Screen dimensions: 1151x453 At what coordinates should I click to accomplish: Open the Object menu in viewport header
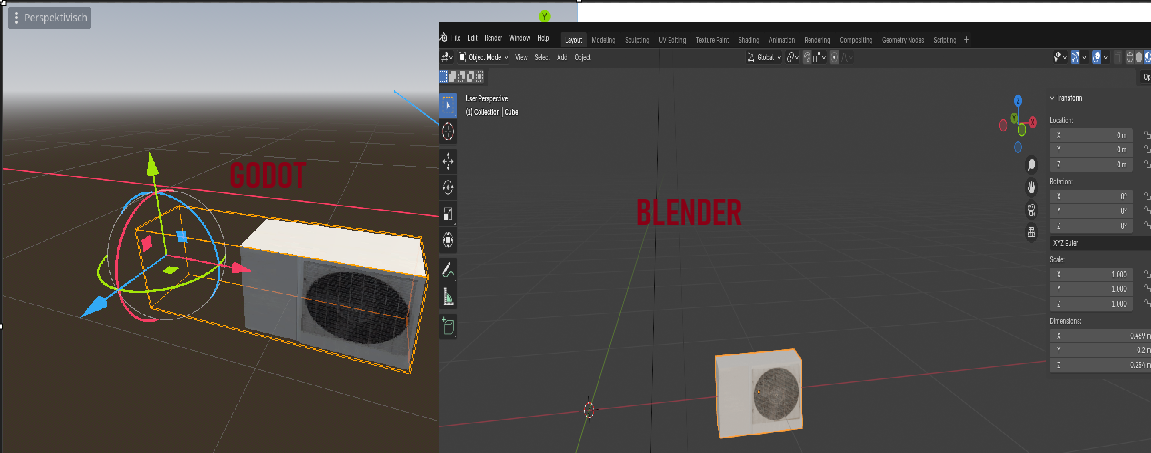tap(582, 57)
